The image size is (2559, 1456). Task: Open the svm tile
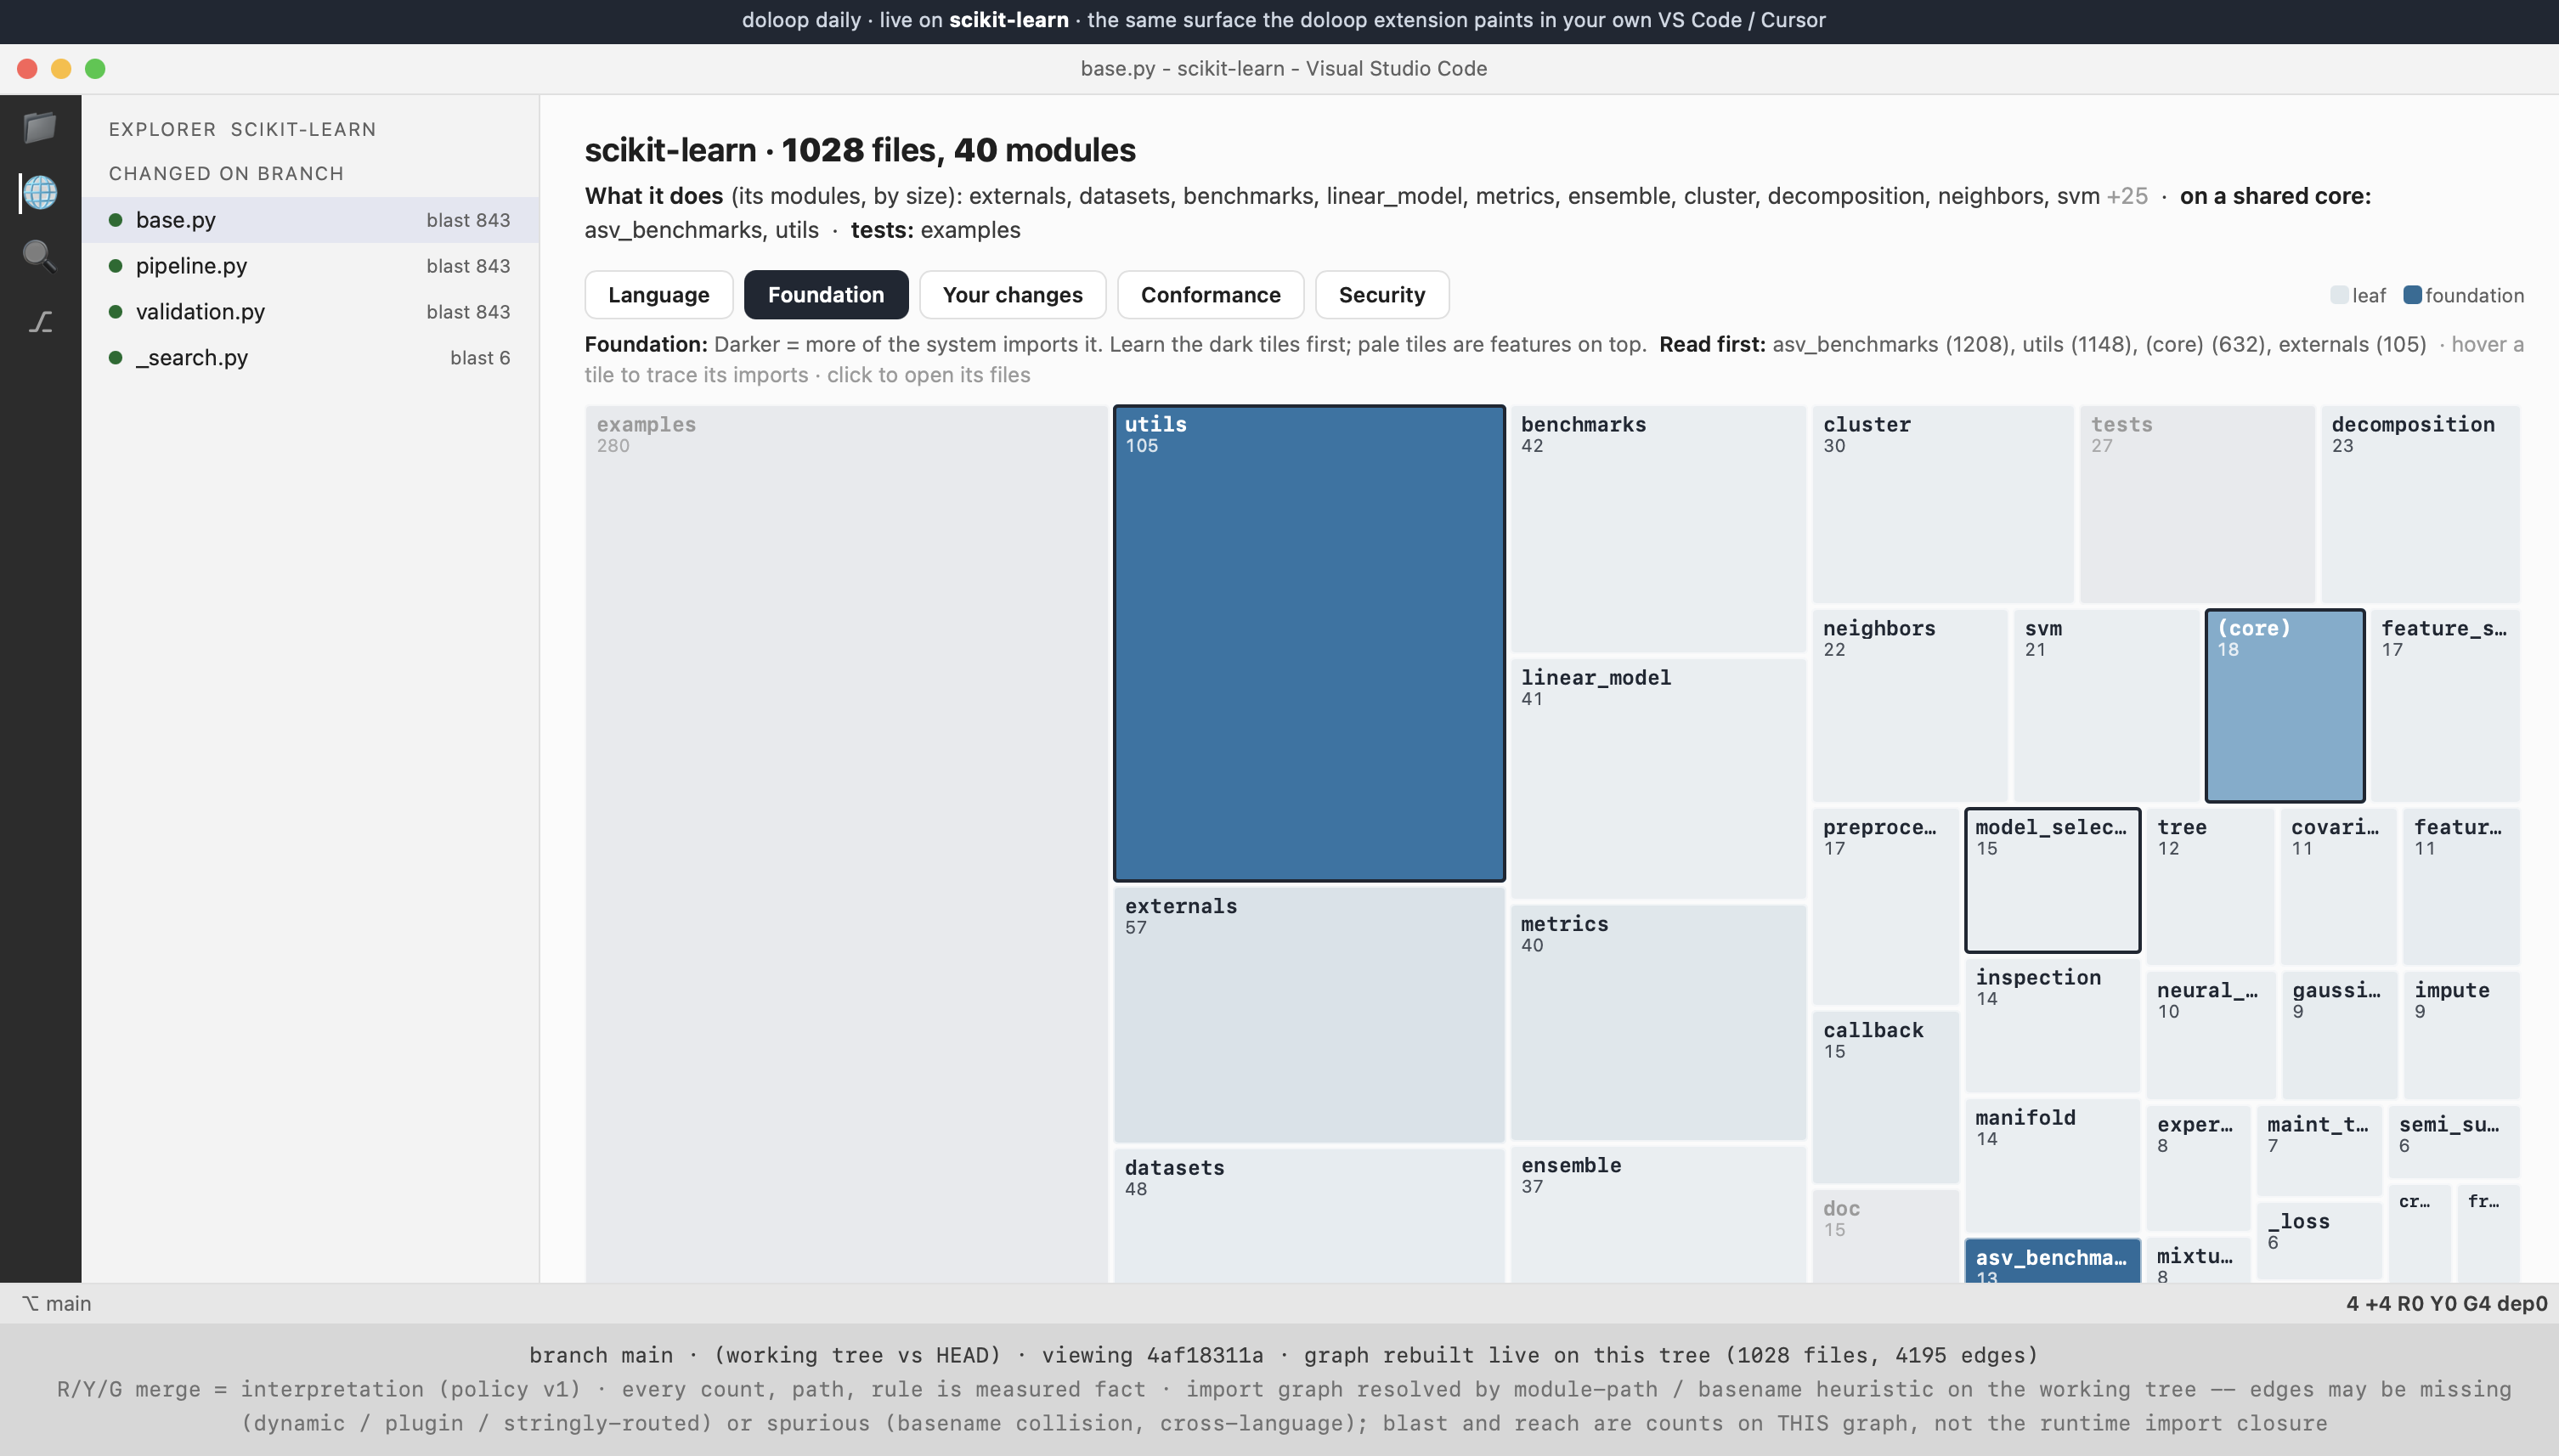click(x=2106, y=706)
